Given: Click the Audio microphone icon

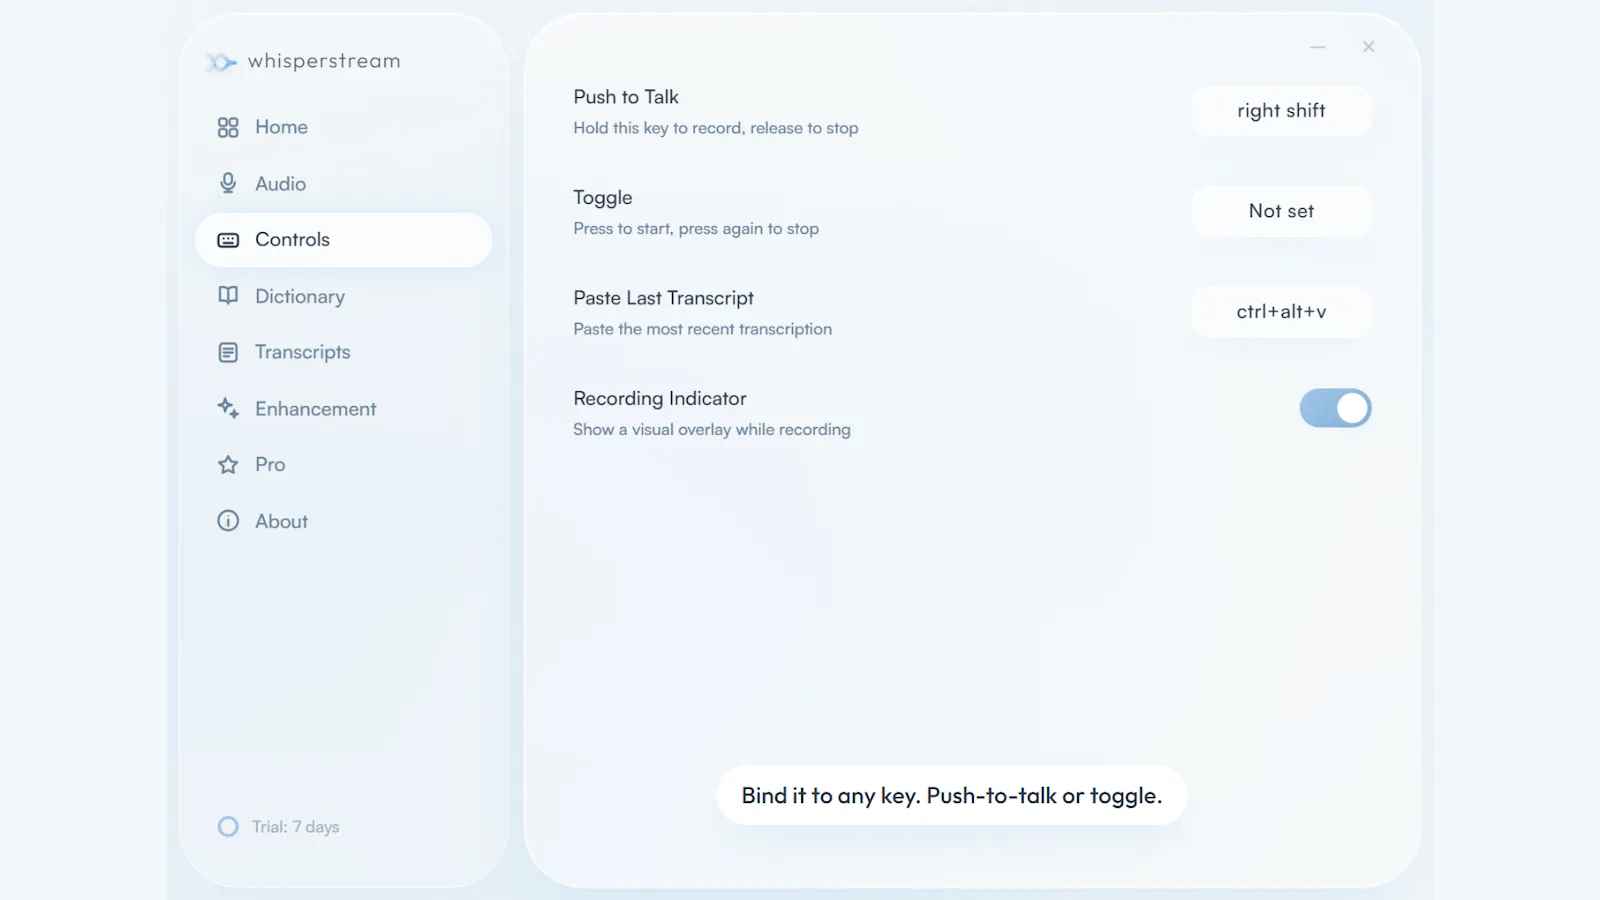Looking at the screenshot, I should point(228,183).
